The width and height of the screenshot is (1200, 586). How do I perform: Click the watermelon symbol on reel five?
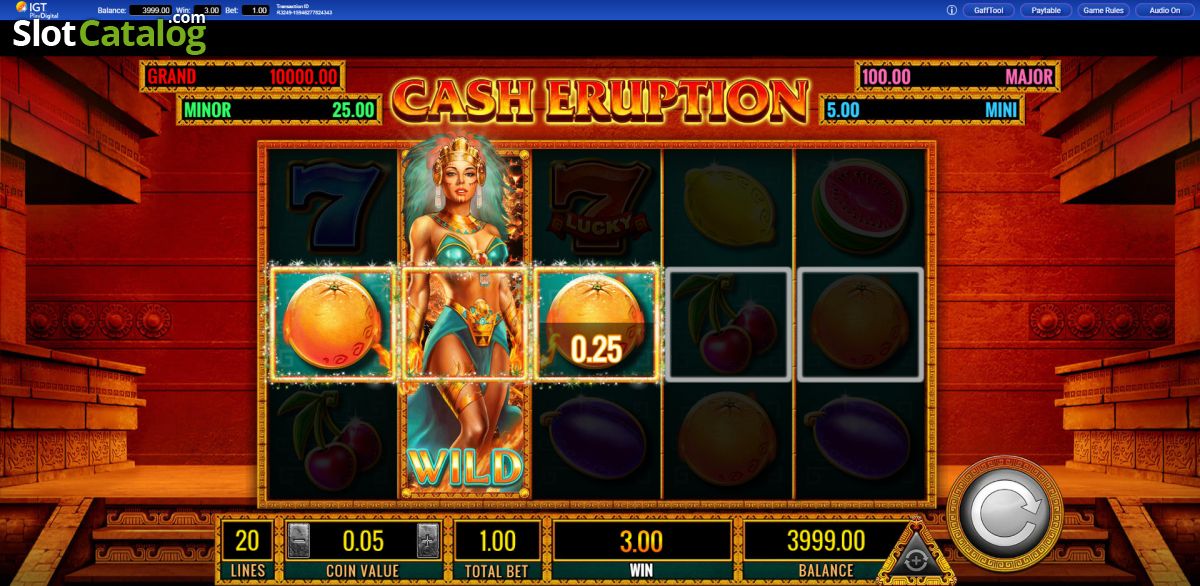(860, 204)
